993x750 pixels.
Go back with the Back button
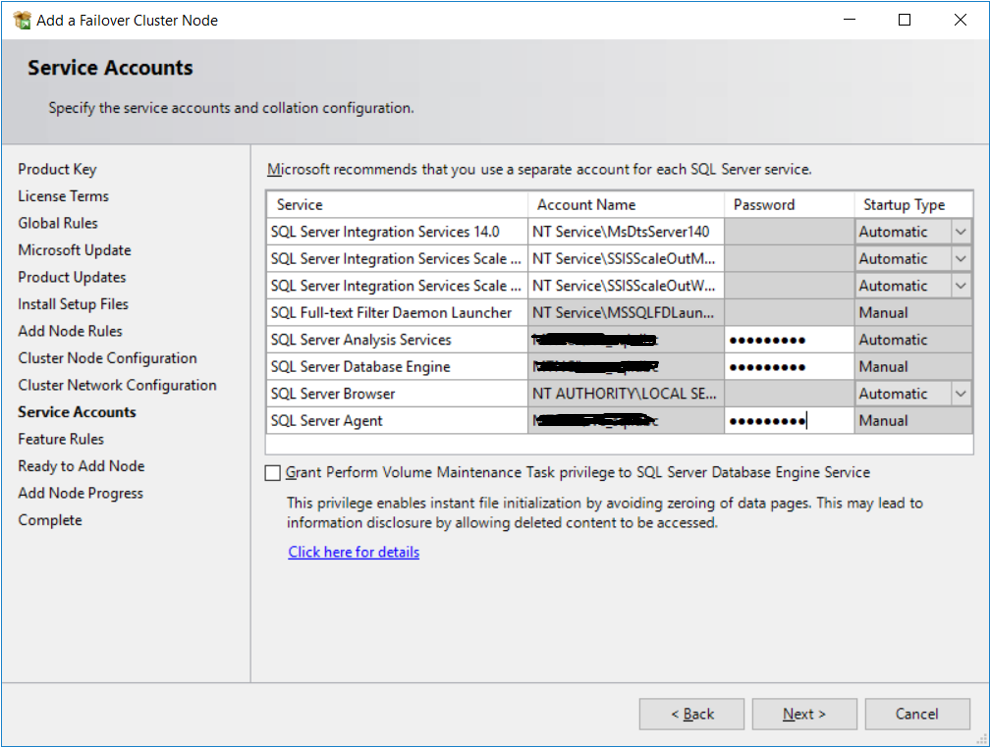[692, 714]
